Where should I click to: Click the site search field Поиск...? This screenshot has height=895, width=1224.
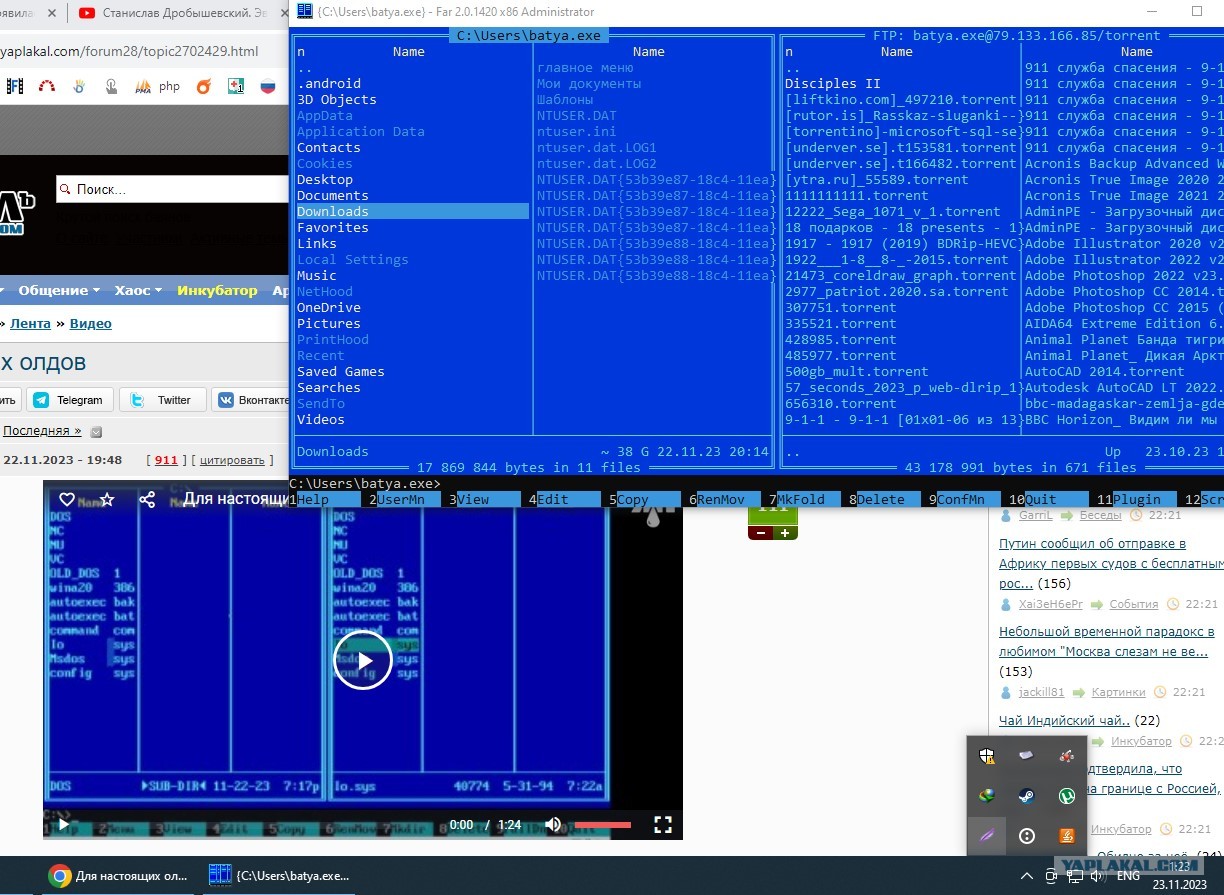(x=170, y=189)
